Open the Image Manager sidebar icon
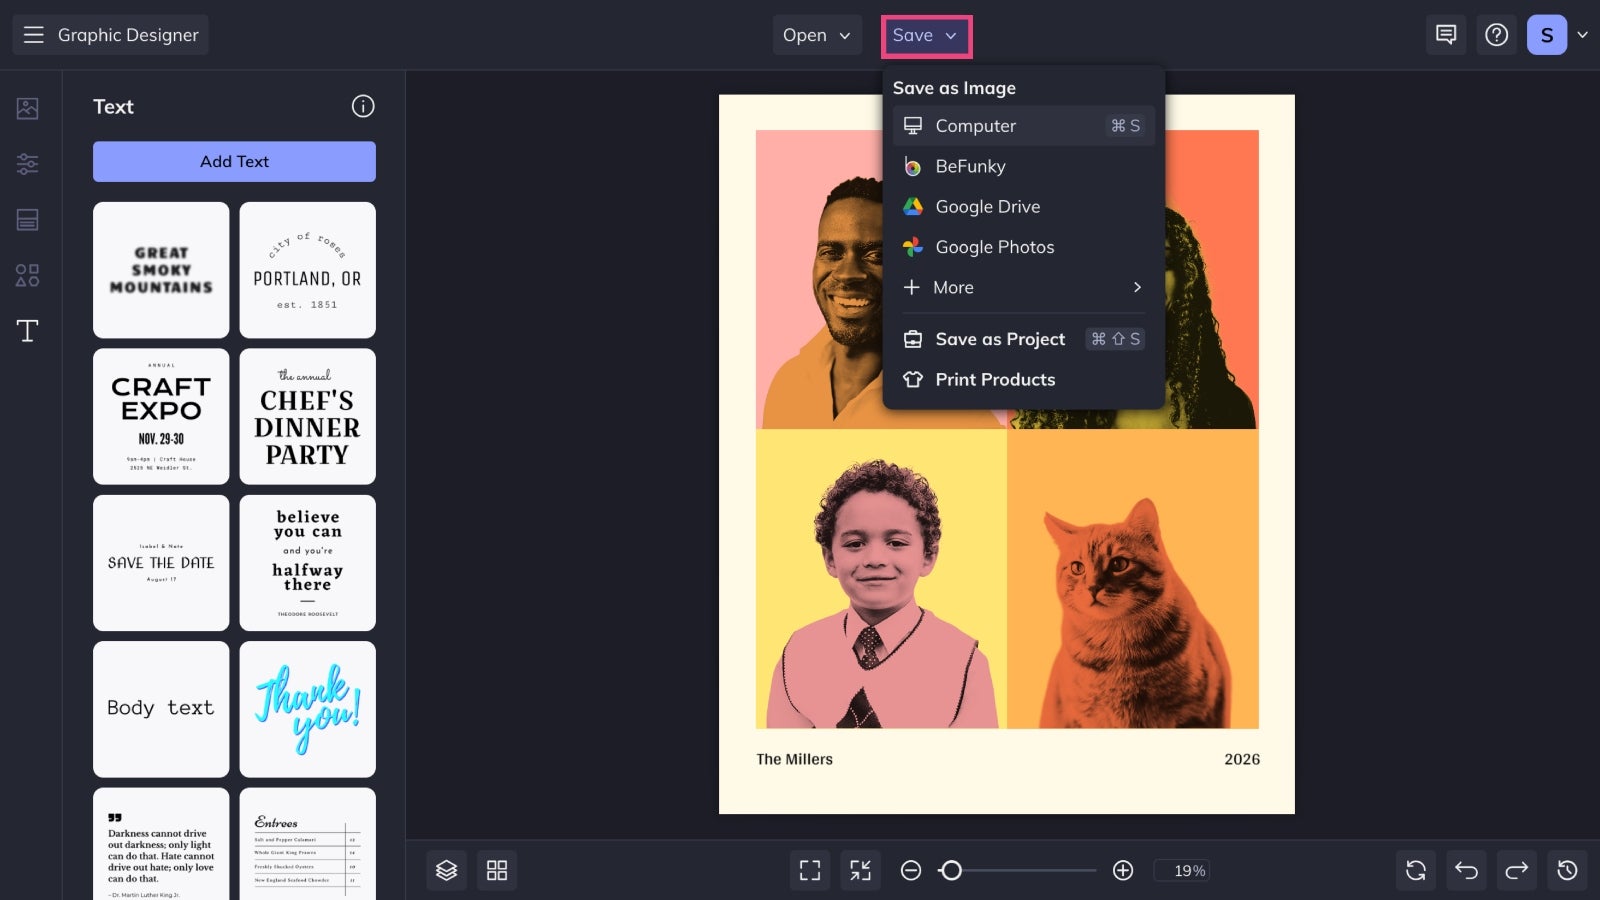Image resolution: width=1600 pixels, height=900 pixels. point(28,108)
